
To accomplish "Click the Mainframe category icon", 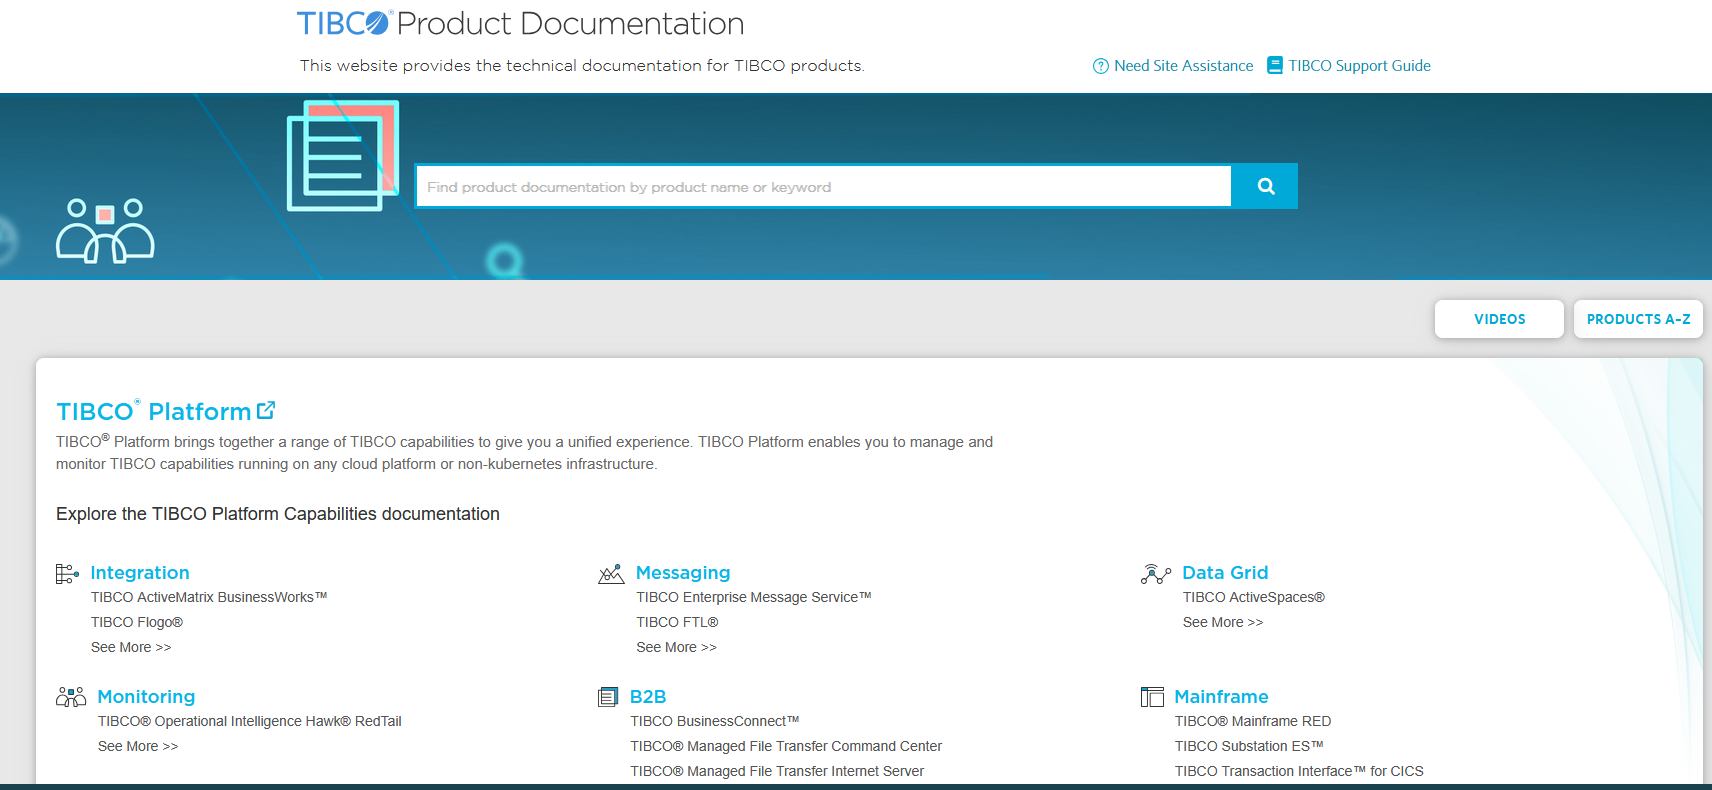I will (x=1152, y=697).
